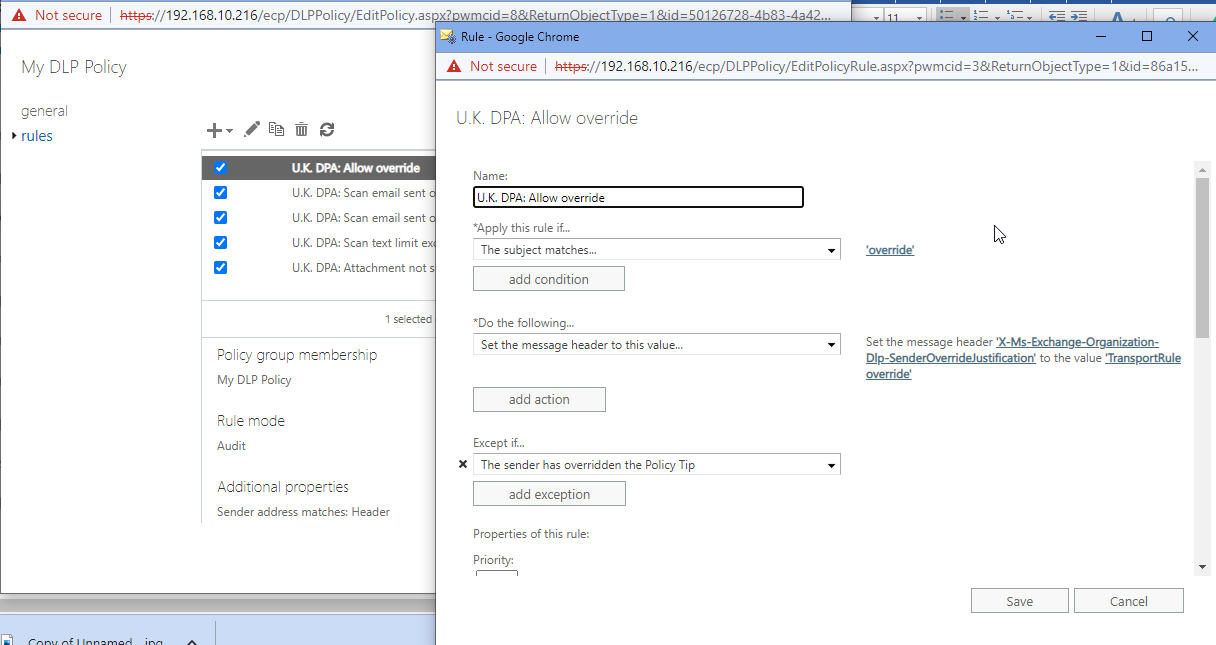Copy the selected rule using copy icon
The height and width of the screenshot is (645, 1216).
coord(277,129)
